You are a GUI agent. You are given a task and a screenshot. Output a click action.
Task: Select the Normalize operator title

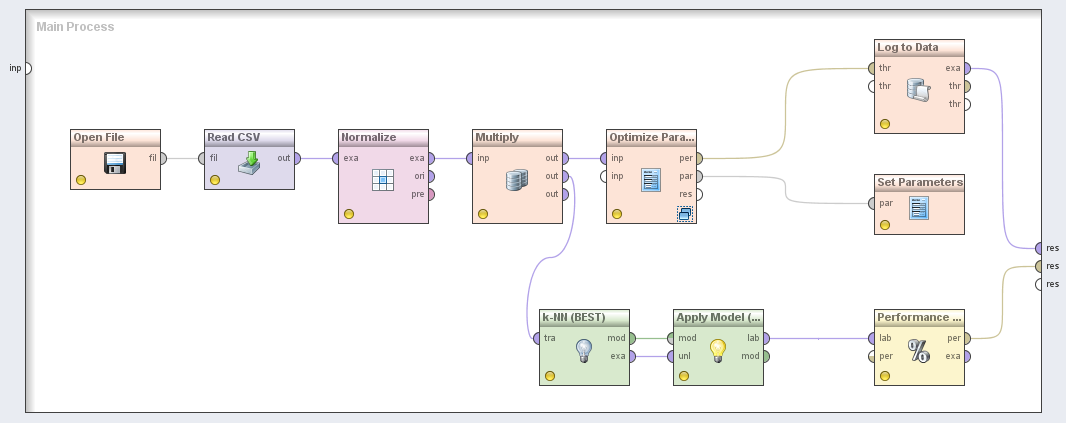point(369,137)
